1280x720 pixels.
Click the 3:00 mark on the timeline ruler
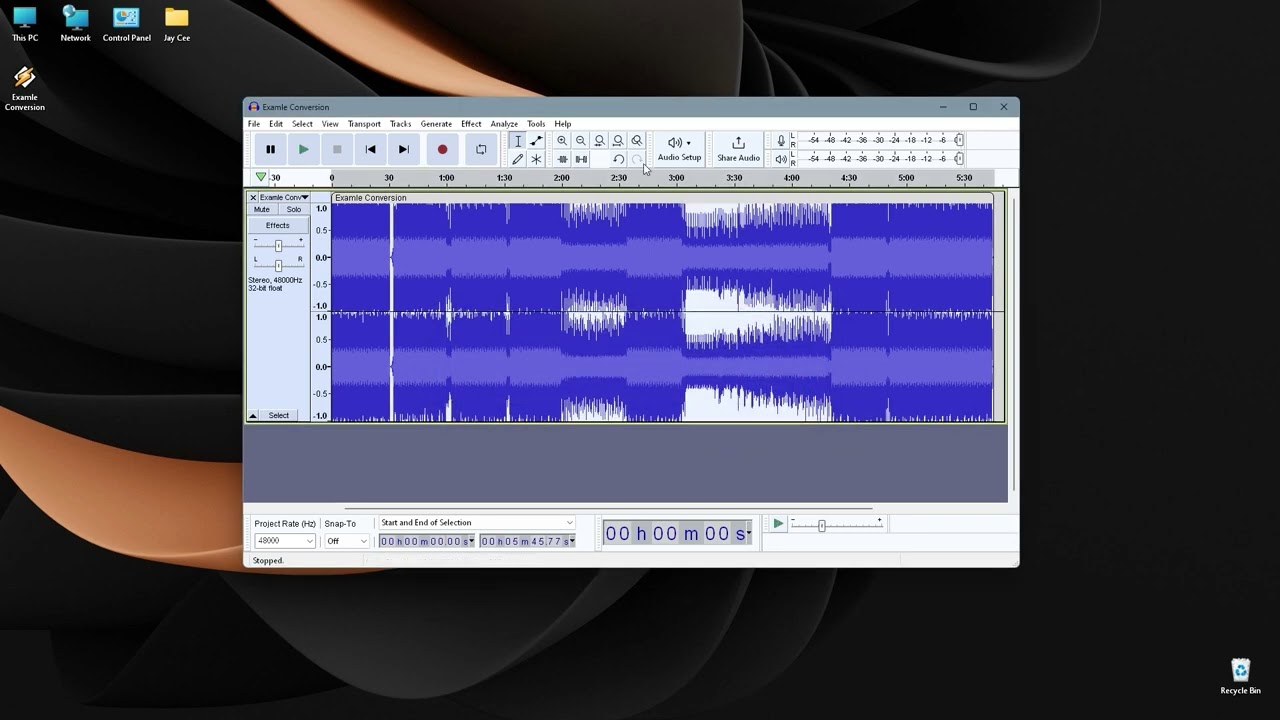click(677, 178)
